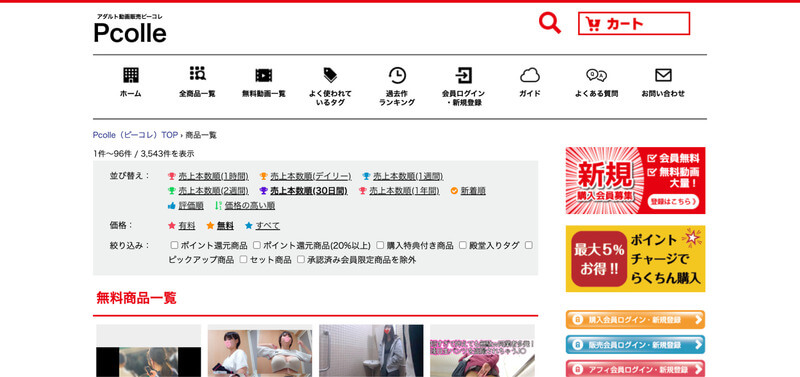Click the blue trophy beside 売上本数順(1週間)

click(x=366, y=176)
